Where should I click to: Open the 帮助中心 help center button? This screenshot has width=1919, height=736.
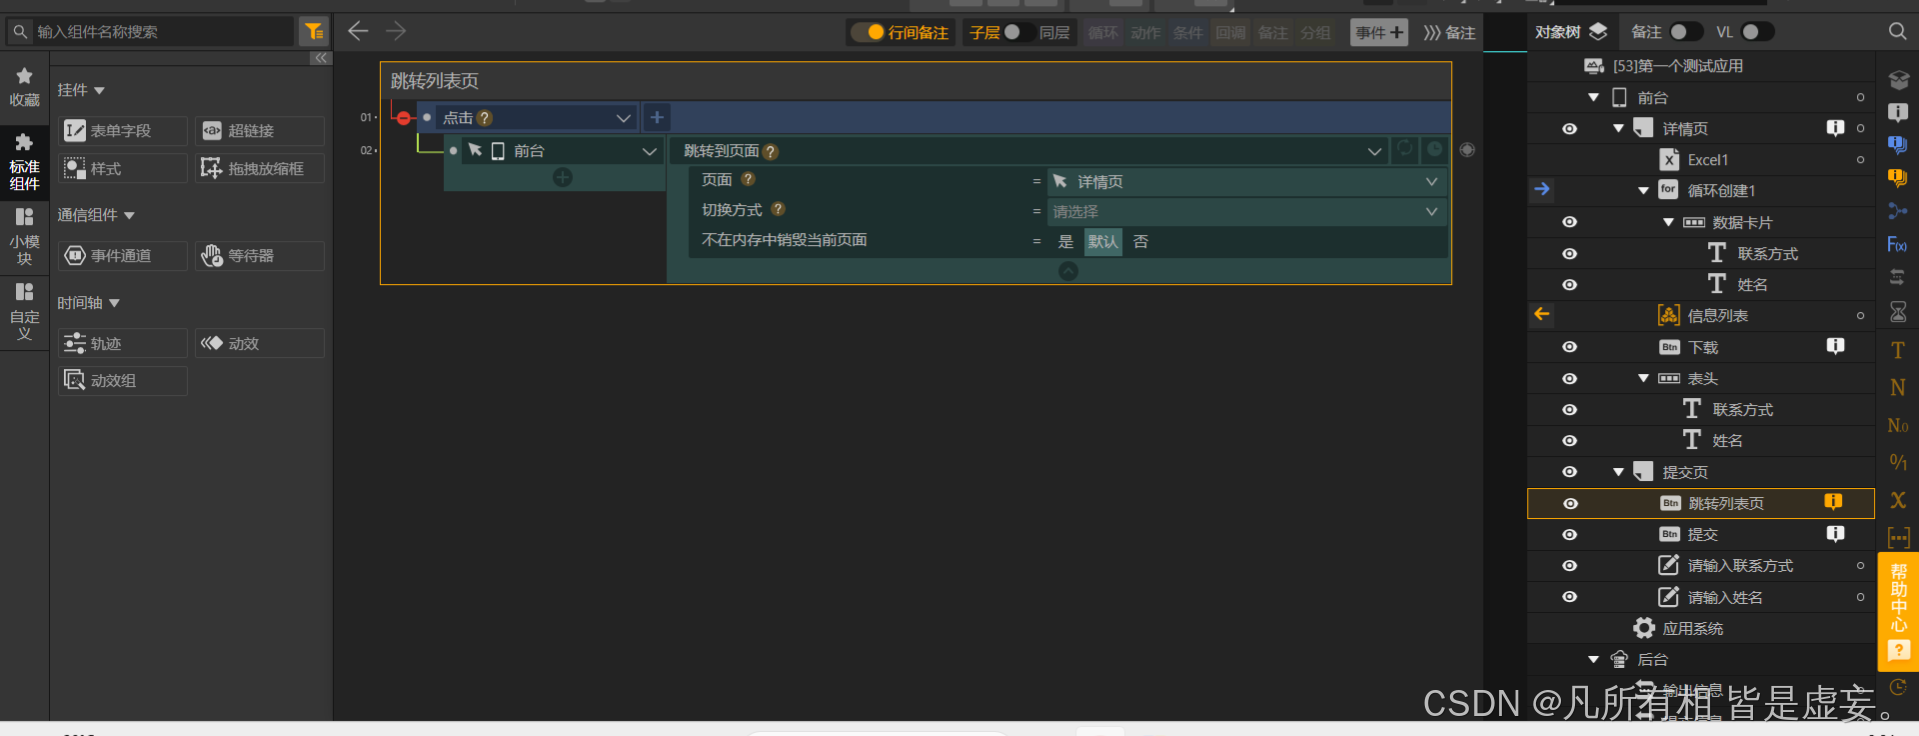pos(1897,611)
